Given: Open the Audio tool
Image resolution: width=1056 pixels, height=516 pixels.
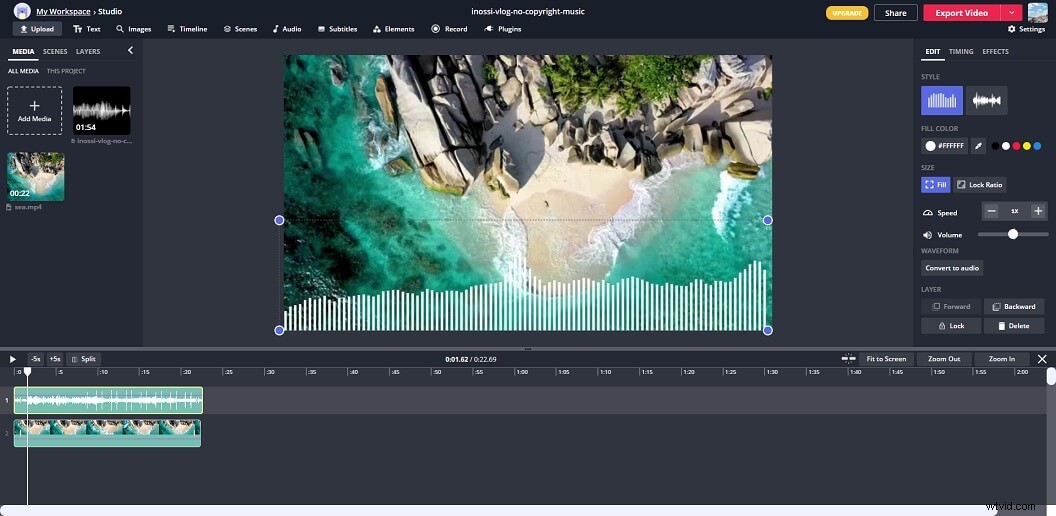Looking at the screenshot, I should [287, 29].
